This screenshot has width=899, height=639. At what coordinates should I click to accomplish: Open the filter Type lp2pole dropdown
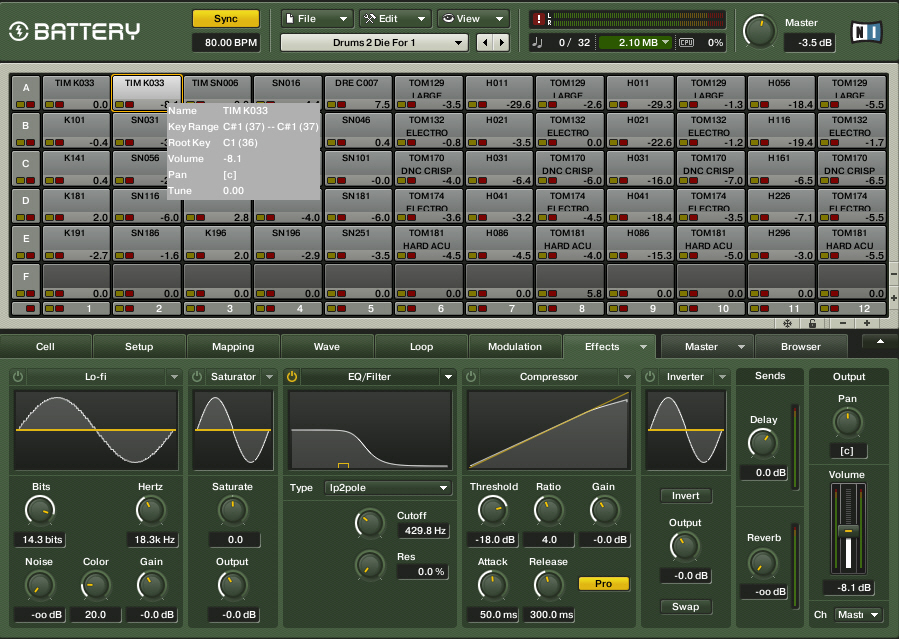[388, 488]
